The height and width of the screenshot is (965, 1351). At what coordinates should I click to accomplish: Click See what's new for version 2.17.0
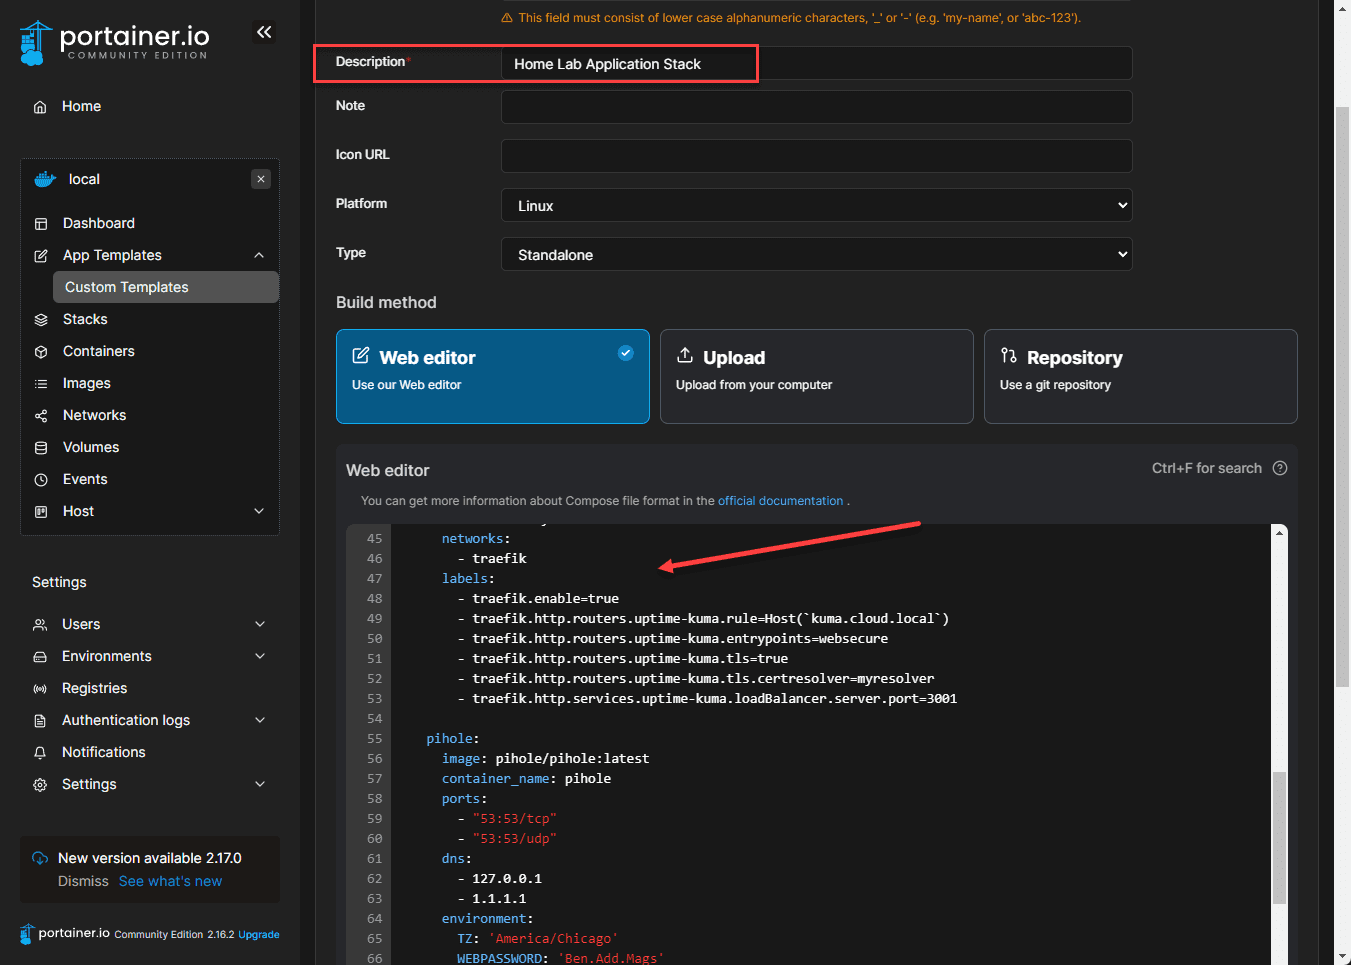tap(169, 880)
